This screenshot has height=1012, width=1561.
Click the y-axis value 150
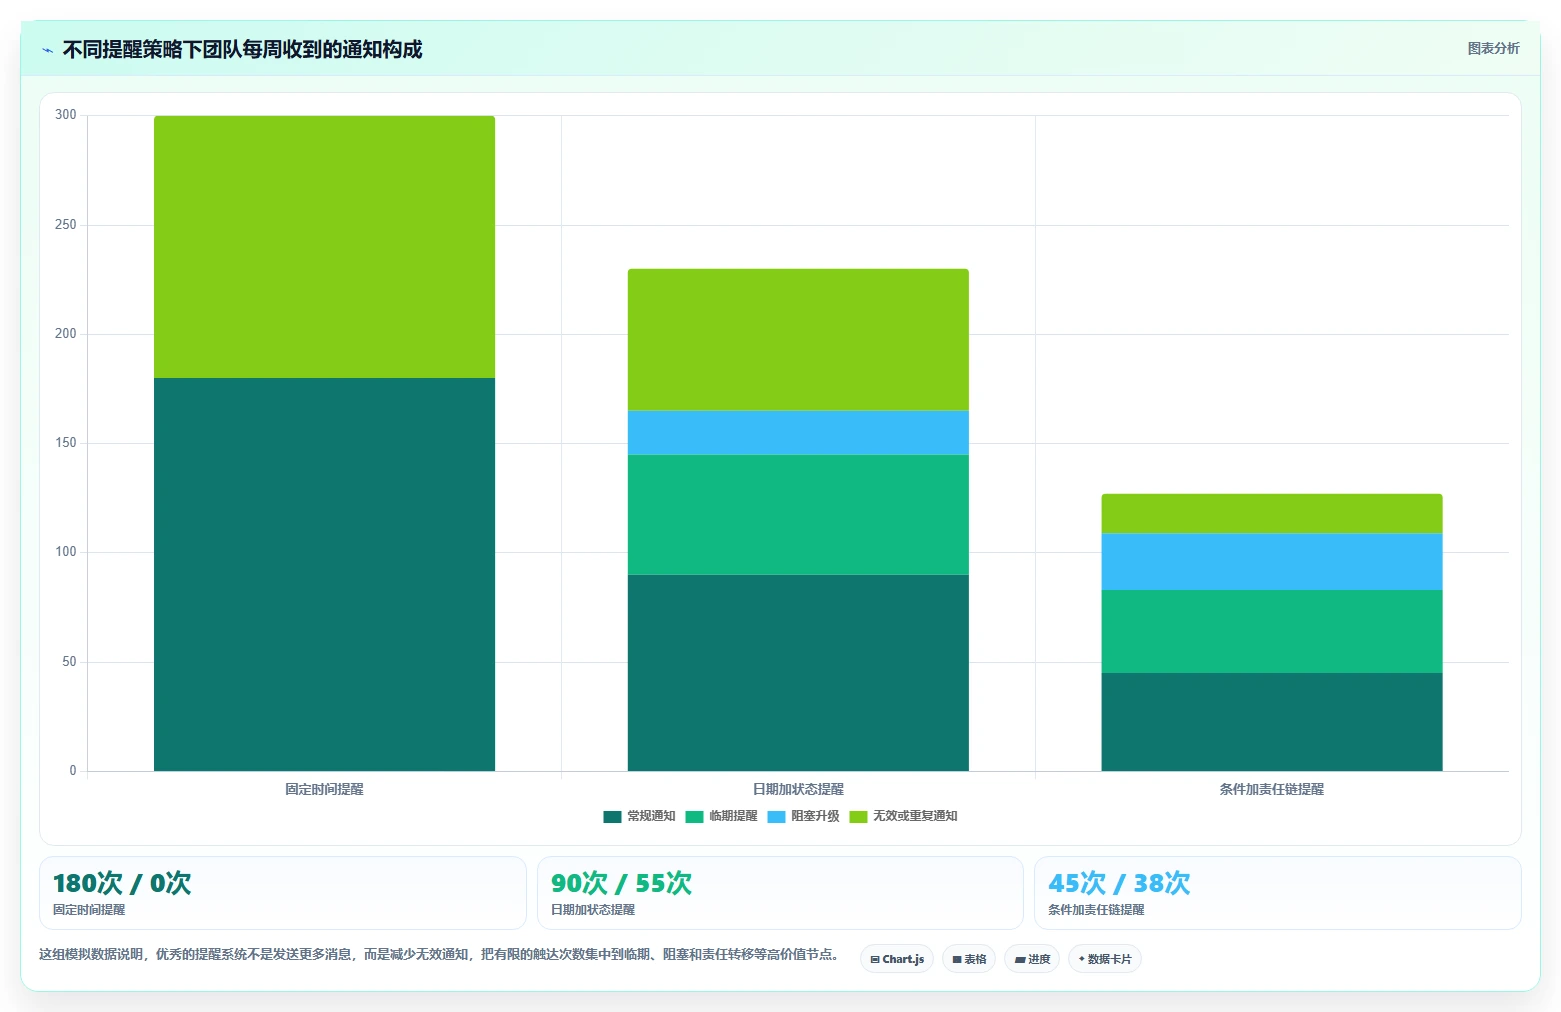tap(66, 443)
